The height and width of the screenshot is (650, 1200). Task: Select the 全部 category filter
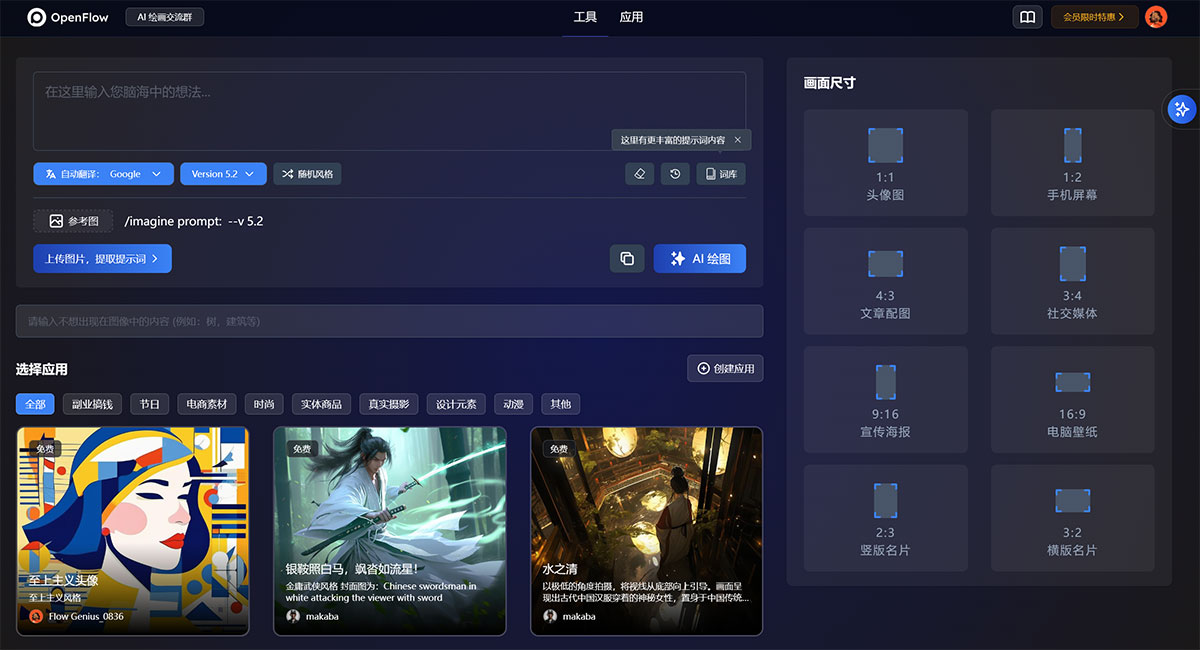(34, 404)
